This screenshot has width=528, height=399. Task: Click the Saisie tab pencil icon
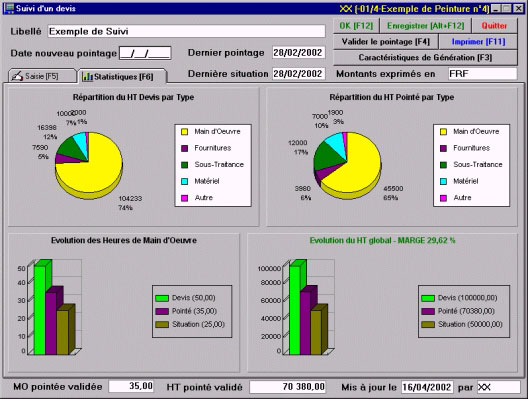[x=17, y=76]
